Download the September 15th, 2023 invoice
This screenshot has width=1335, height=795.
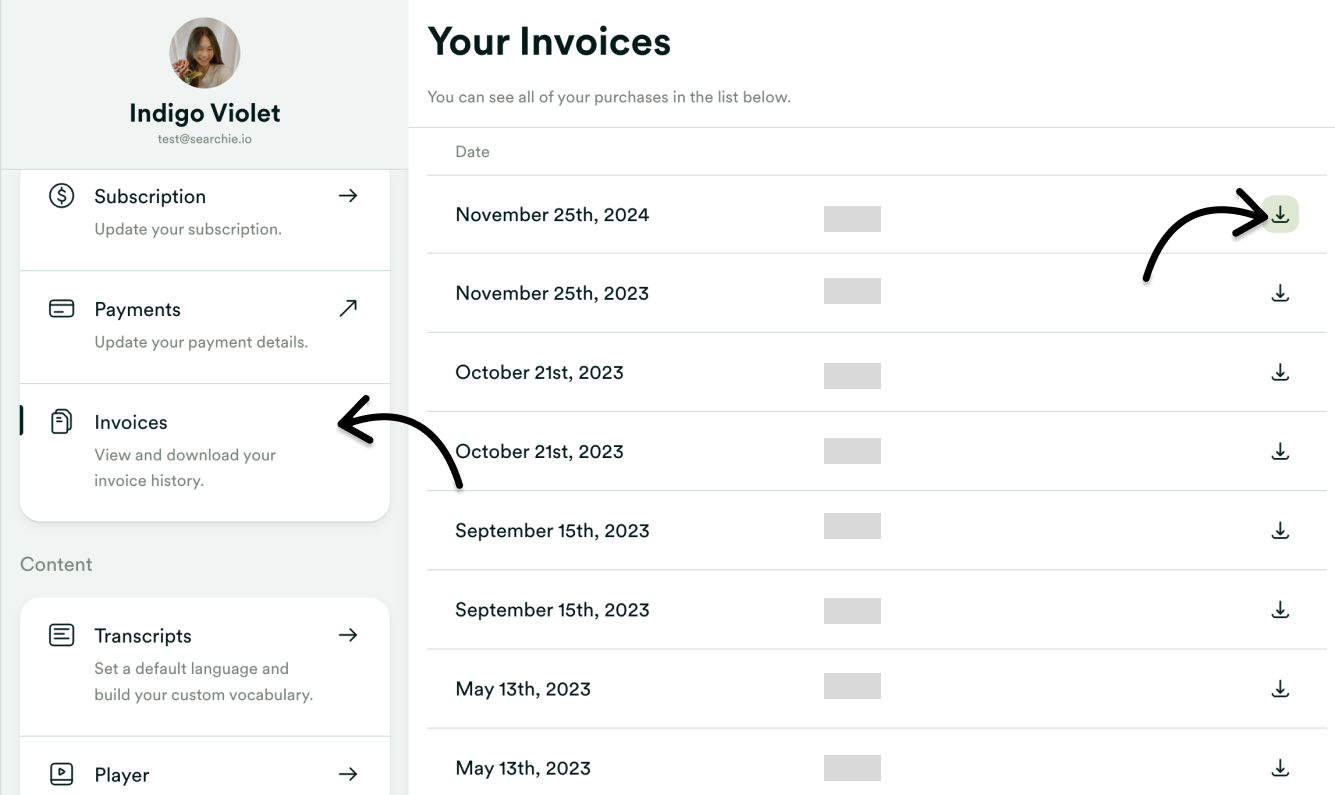(x=1280, y=530)
